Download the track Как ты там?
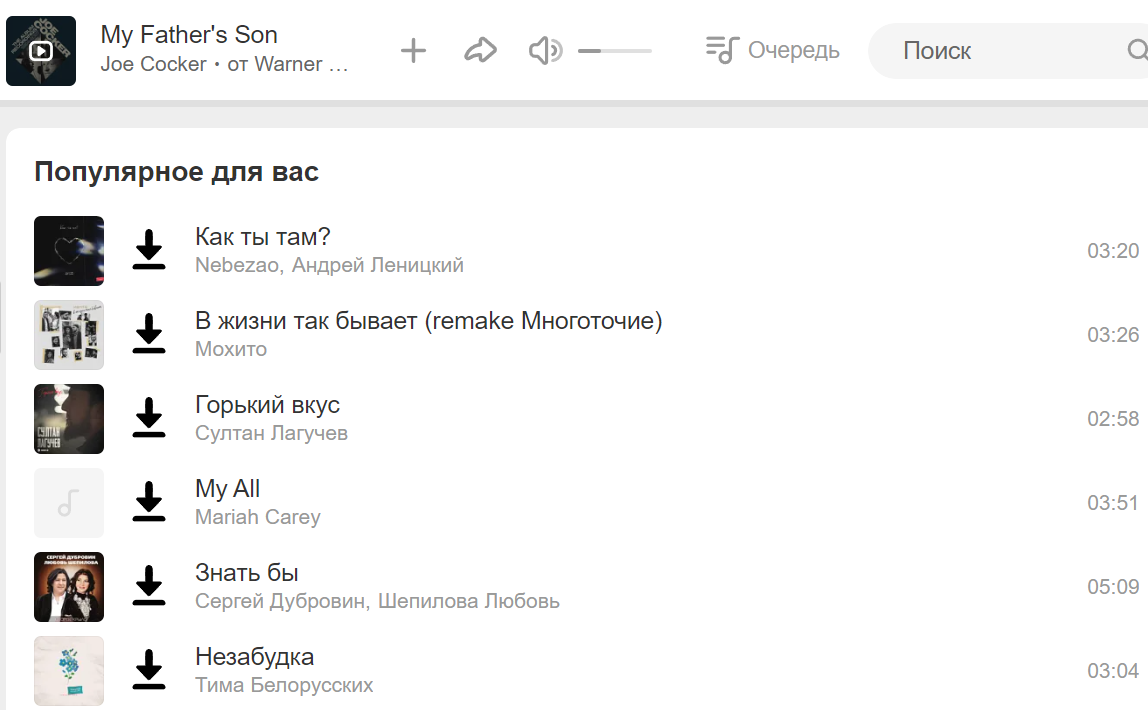The image size is (1148, 710). click(149, 250)
